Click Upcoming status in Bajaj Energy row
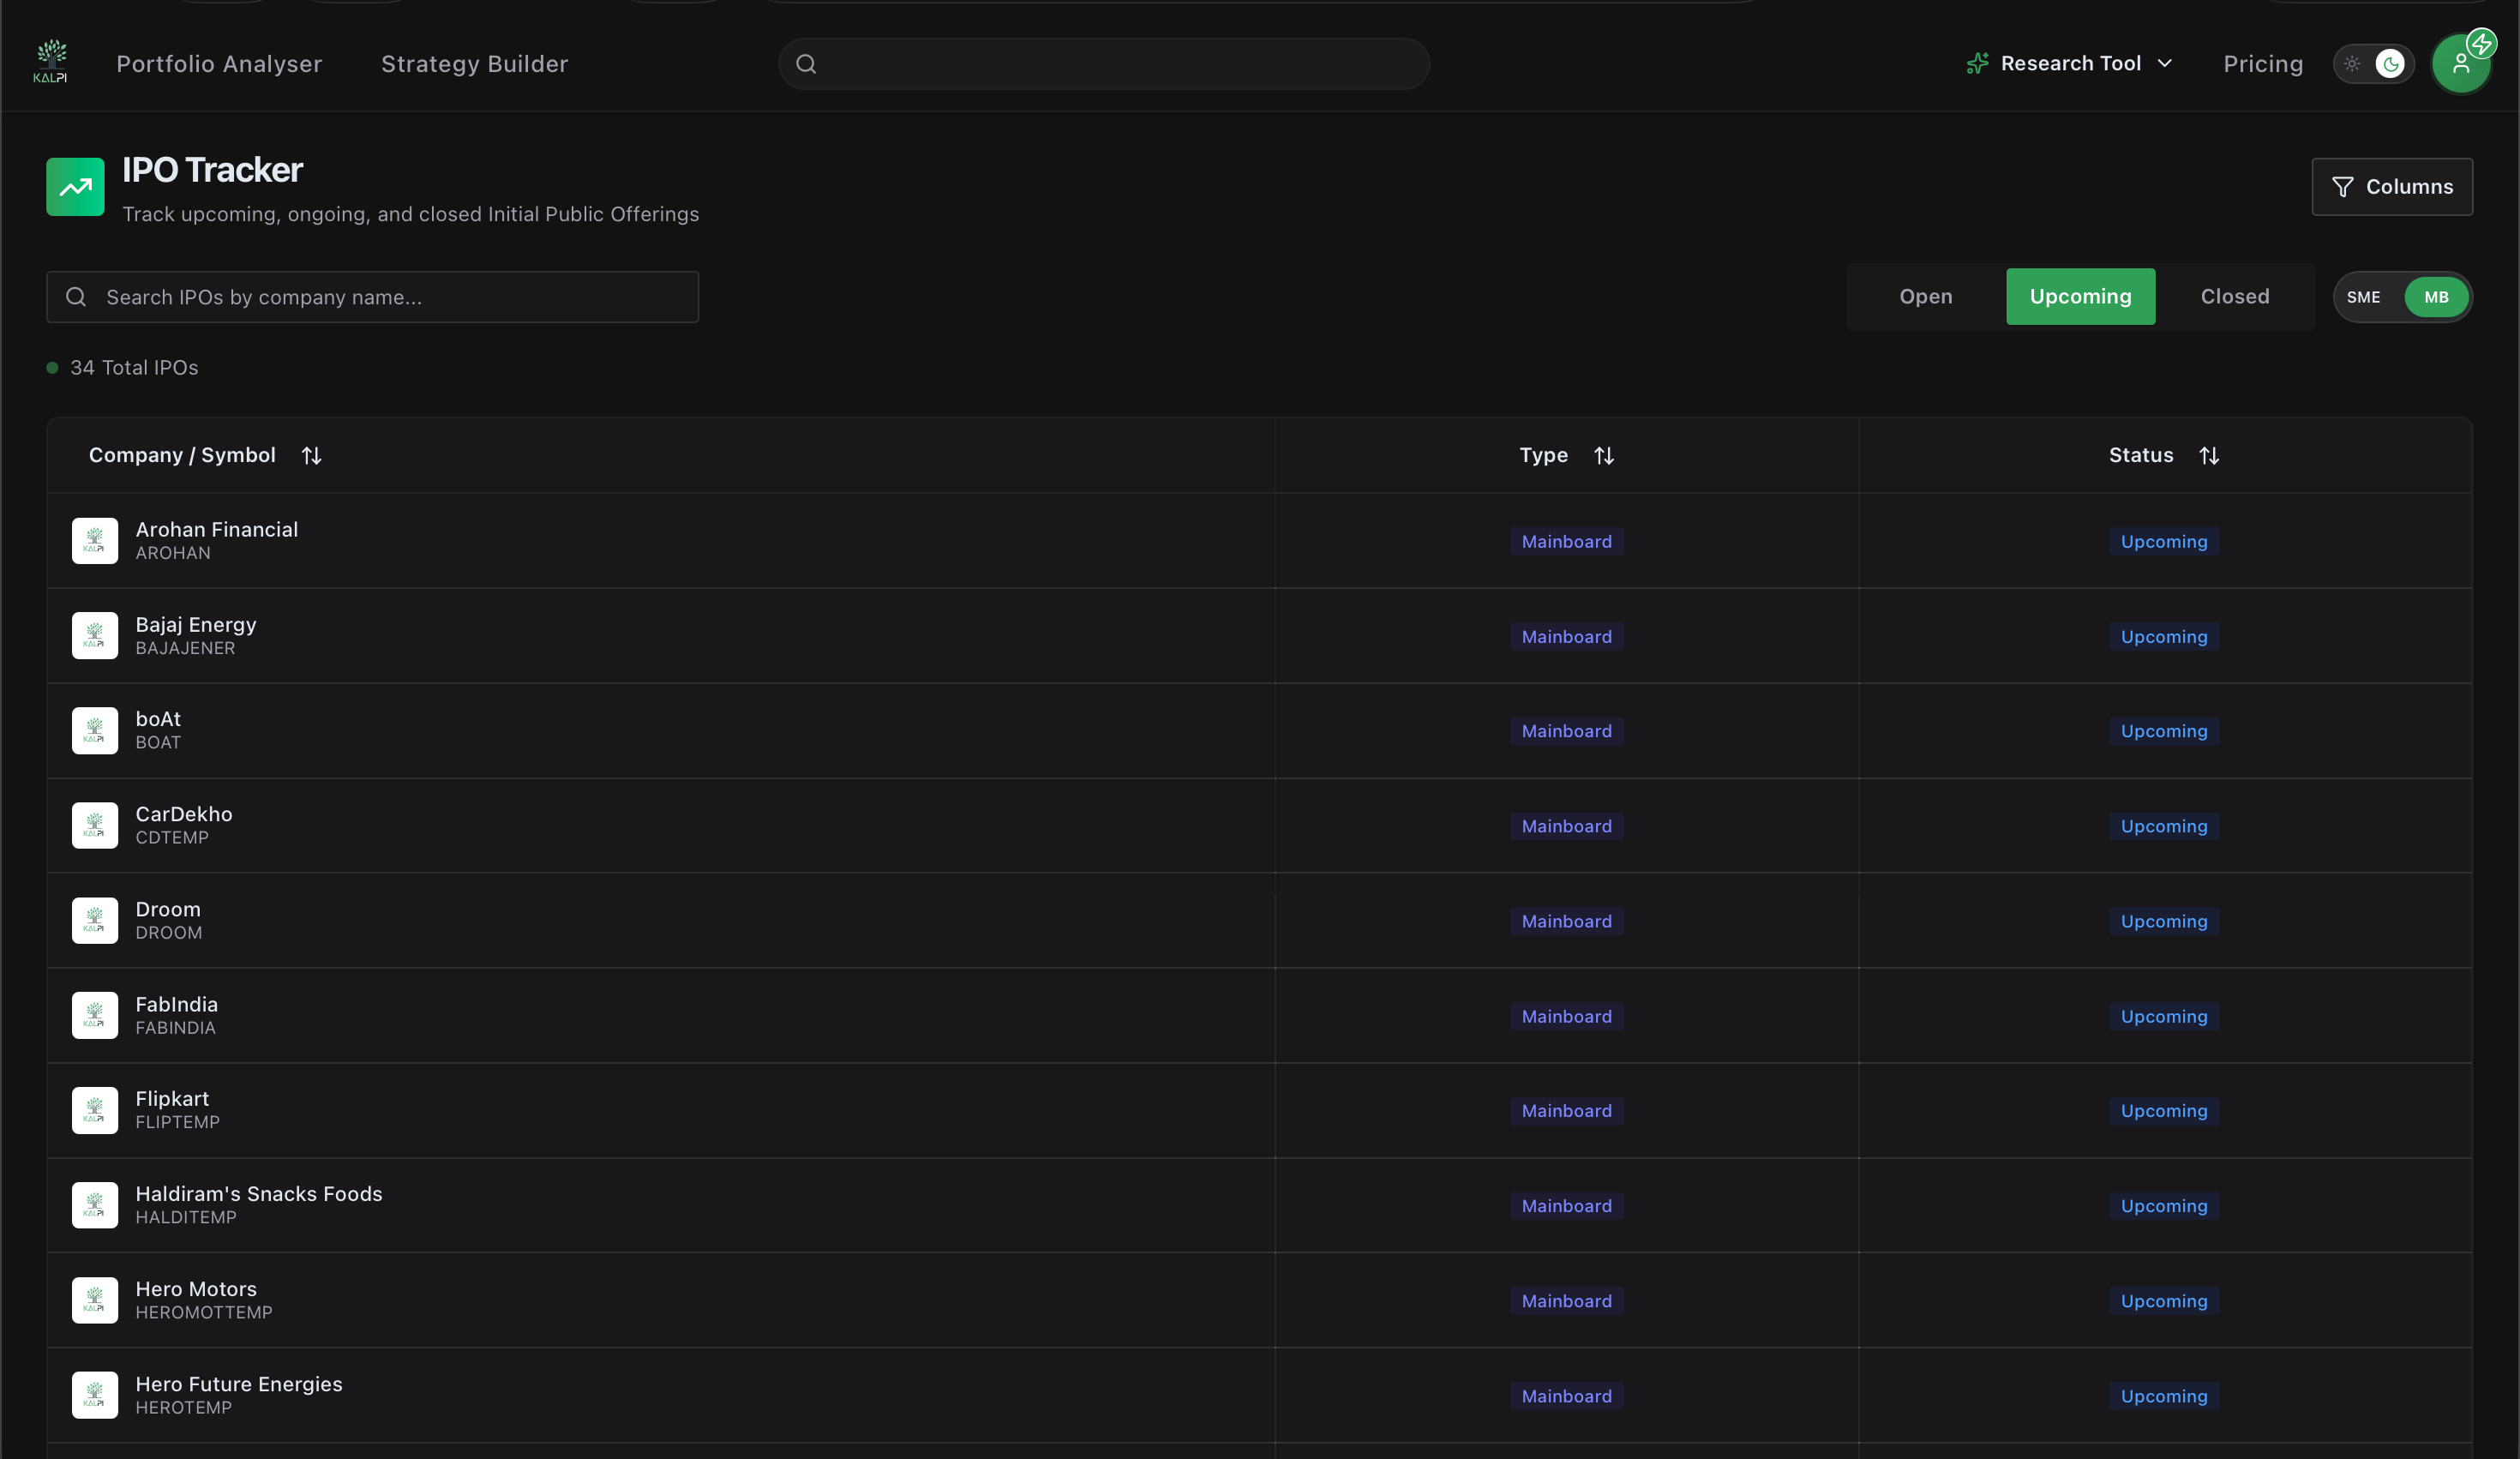2520x1459 pixels. (x=2164, y=637)
